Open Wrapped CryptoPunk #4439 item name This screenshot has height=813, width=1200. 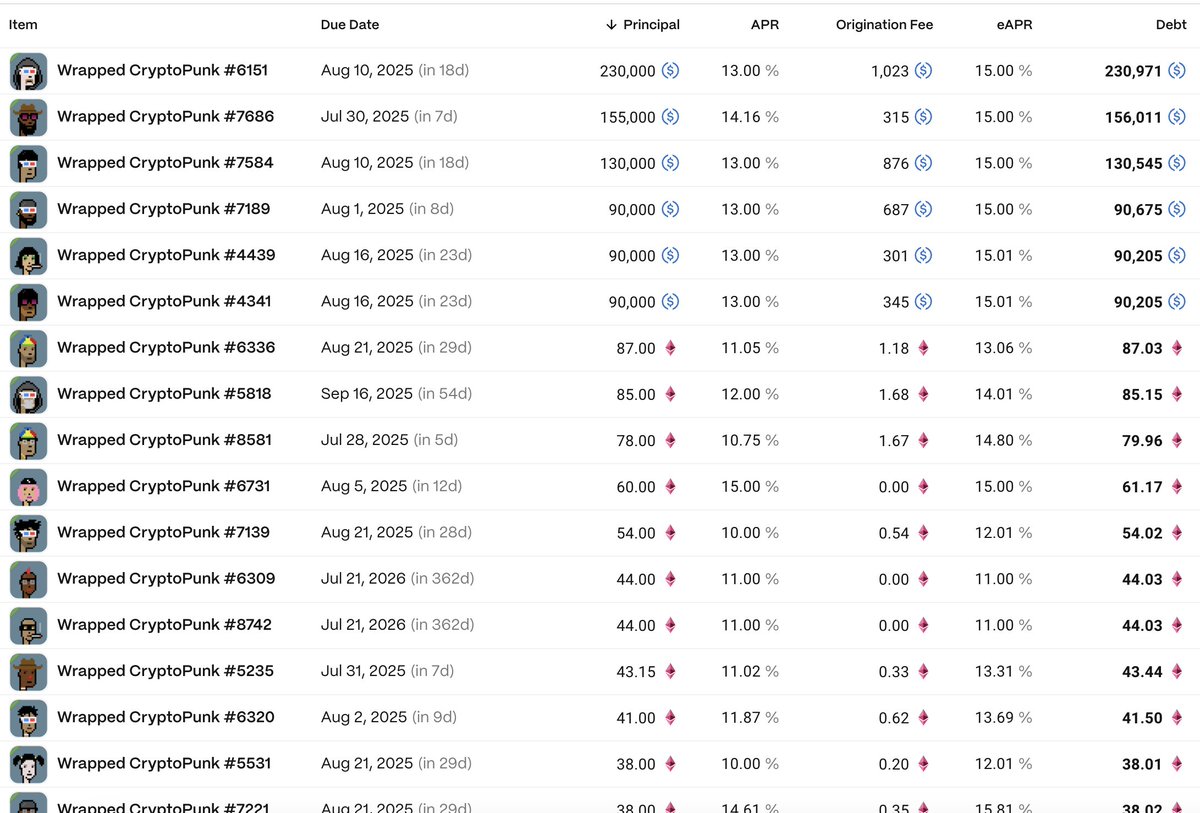pyautogui.click(x=166, y=255)
